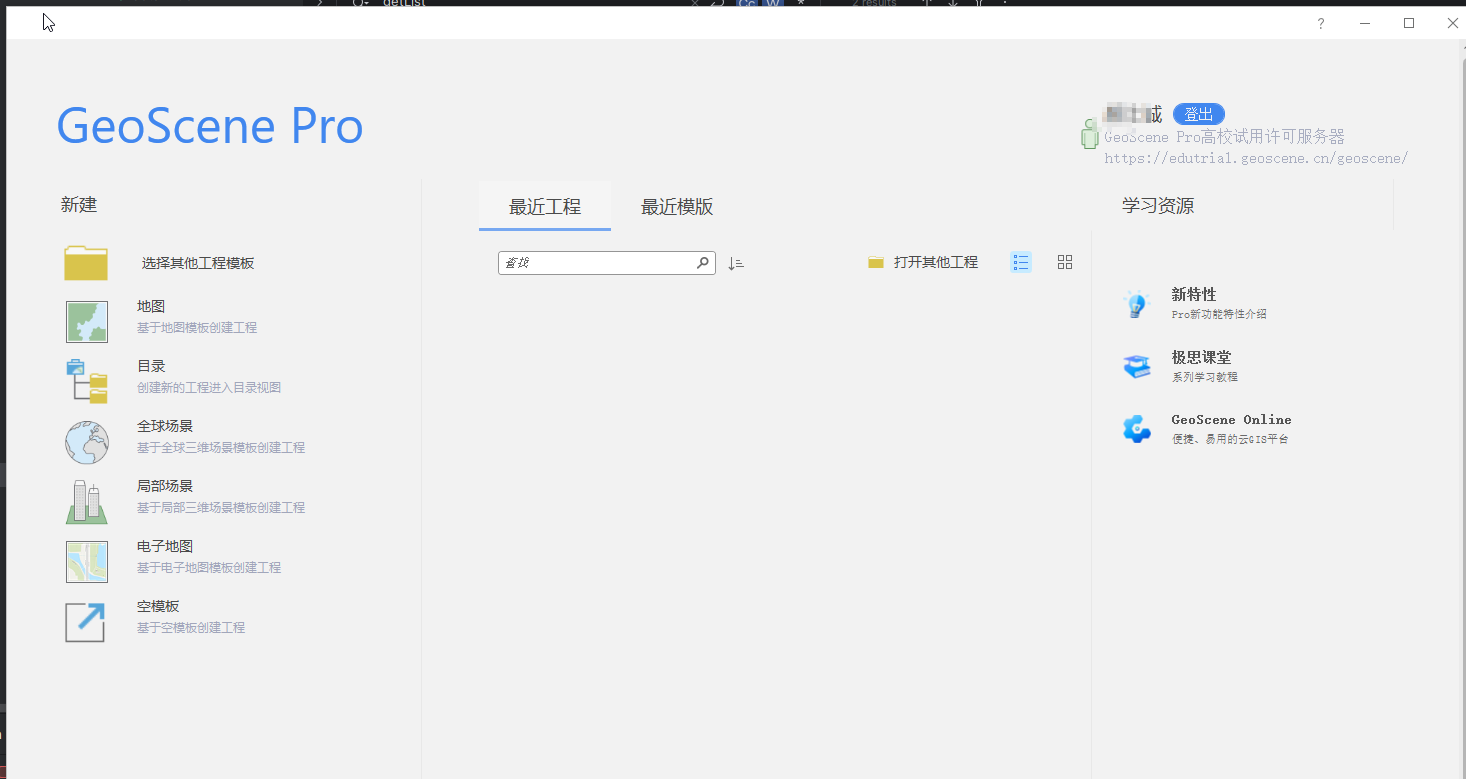Switch to 最近模版 tab

click(x=677, y=207)
